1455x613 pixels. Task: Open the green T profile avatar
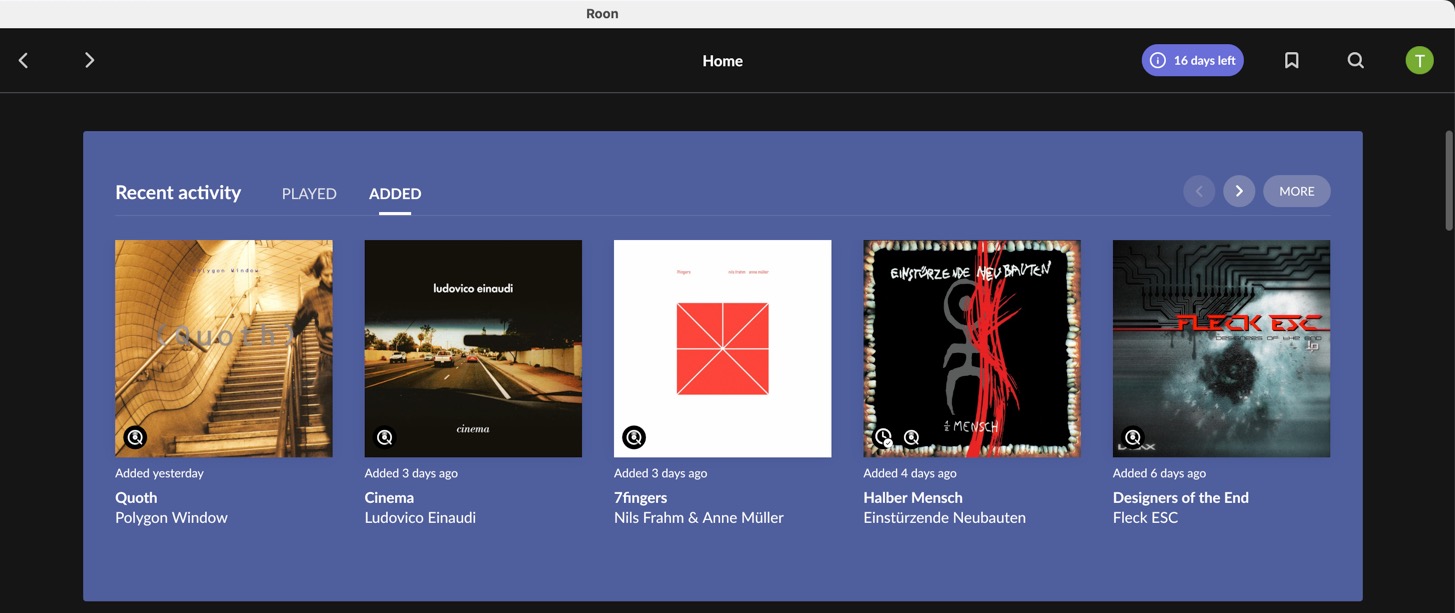1419,60
